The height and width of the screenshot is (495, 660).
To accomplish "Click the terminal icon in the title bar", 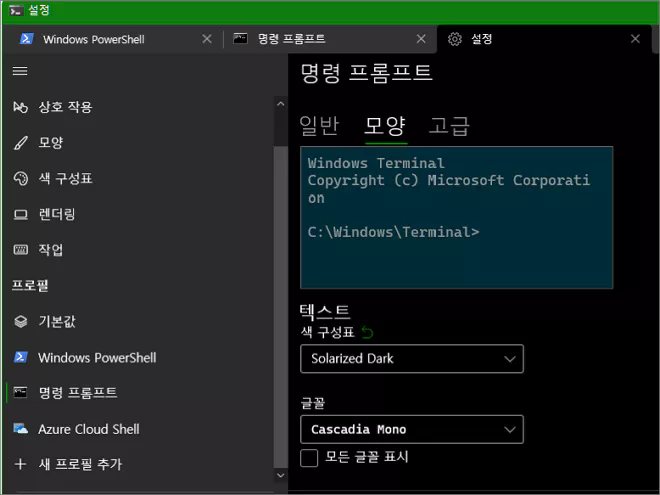I will click(x=16, y=10).
